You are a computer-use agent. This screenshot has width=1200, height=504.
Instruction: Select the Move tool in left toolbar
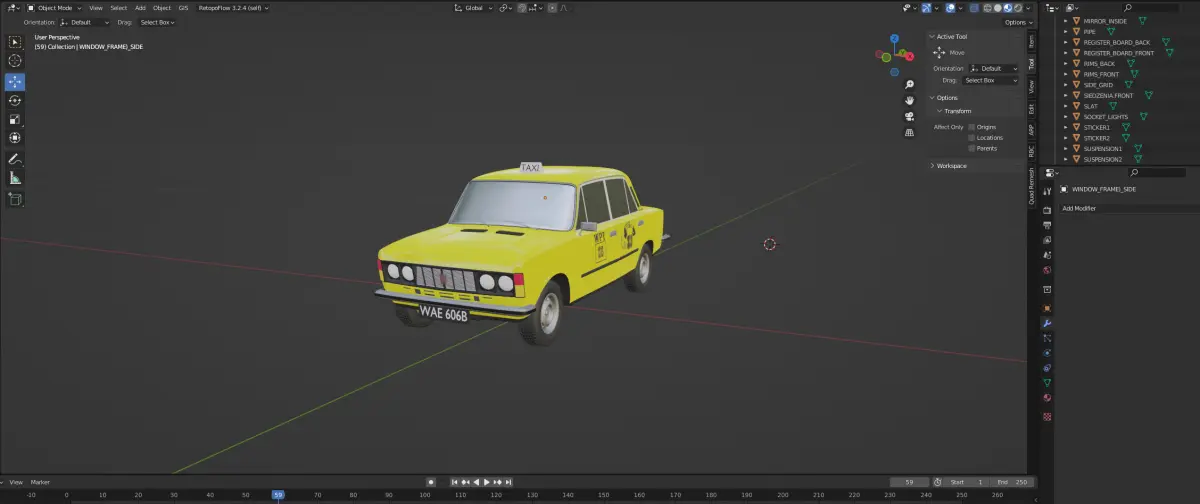coord(15,82)
